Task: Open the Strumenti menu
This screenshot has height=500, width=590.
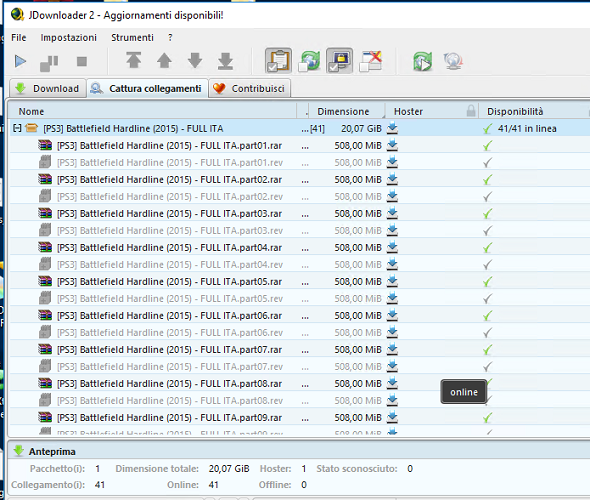Action: click(x=132, y=38)
